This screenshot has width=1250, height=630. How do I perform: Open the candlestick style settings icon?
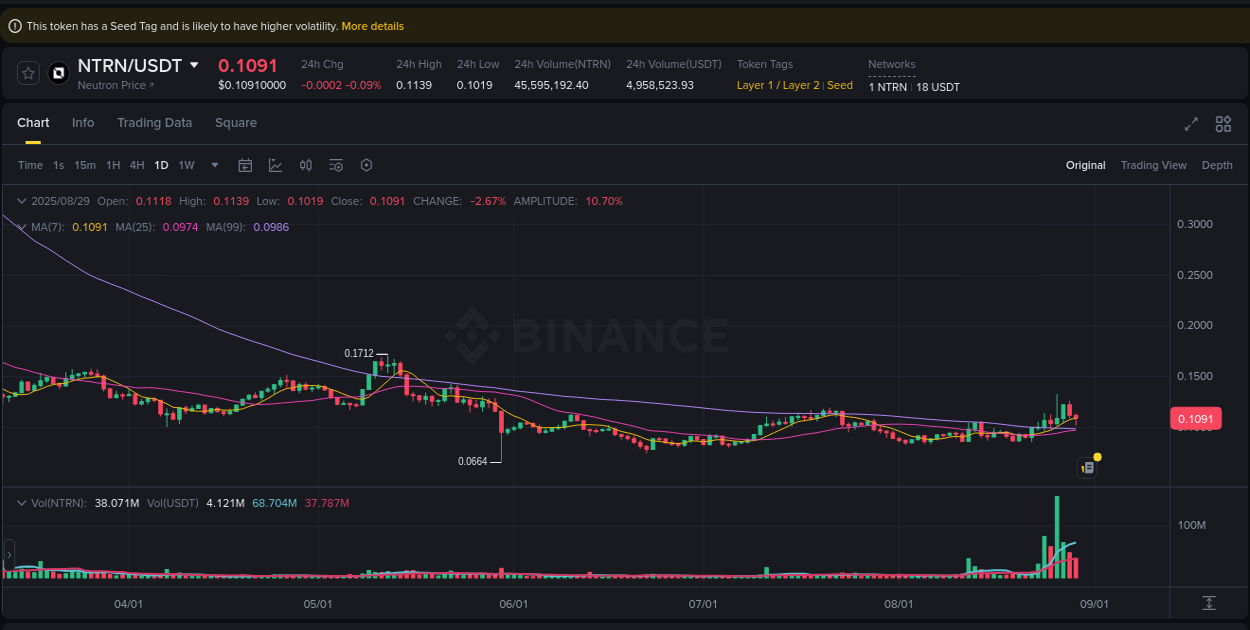click(306, 165)
